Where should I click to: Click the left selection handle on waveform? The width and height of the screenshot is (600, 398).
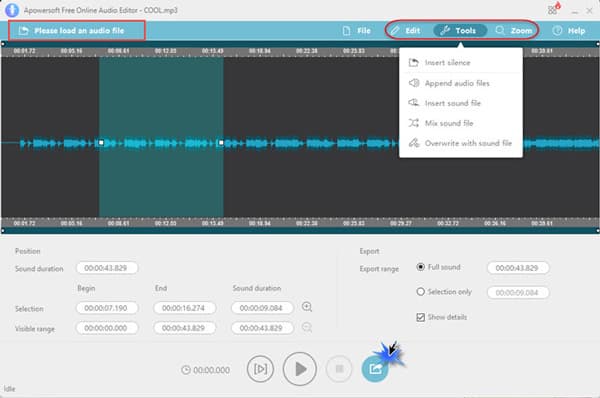(x=101, y=143)
